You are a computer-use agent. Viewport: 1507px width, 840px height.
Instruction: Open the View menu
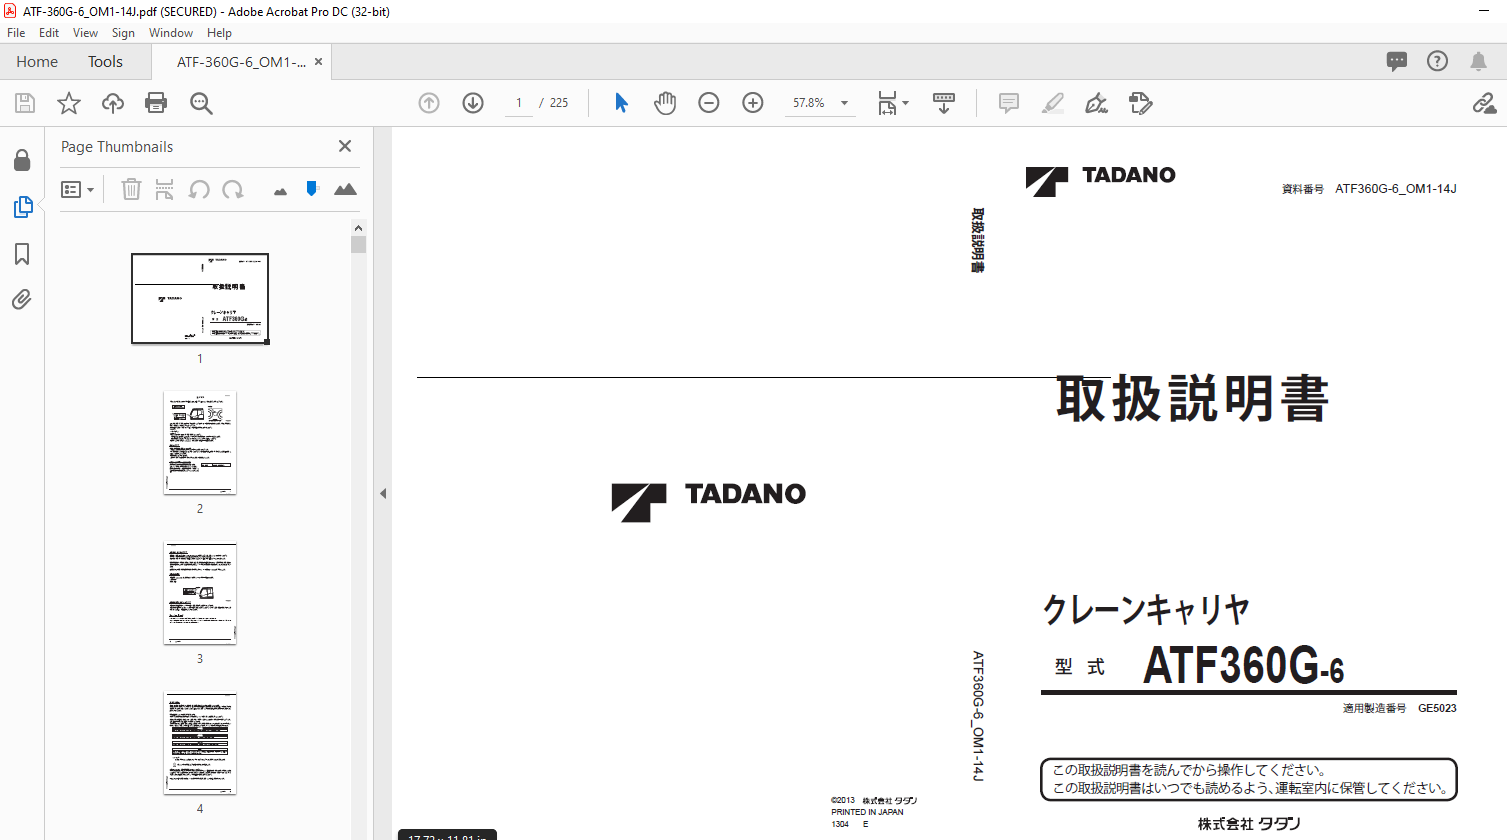(x=85, y=33)
